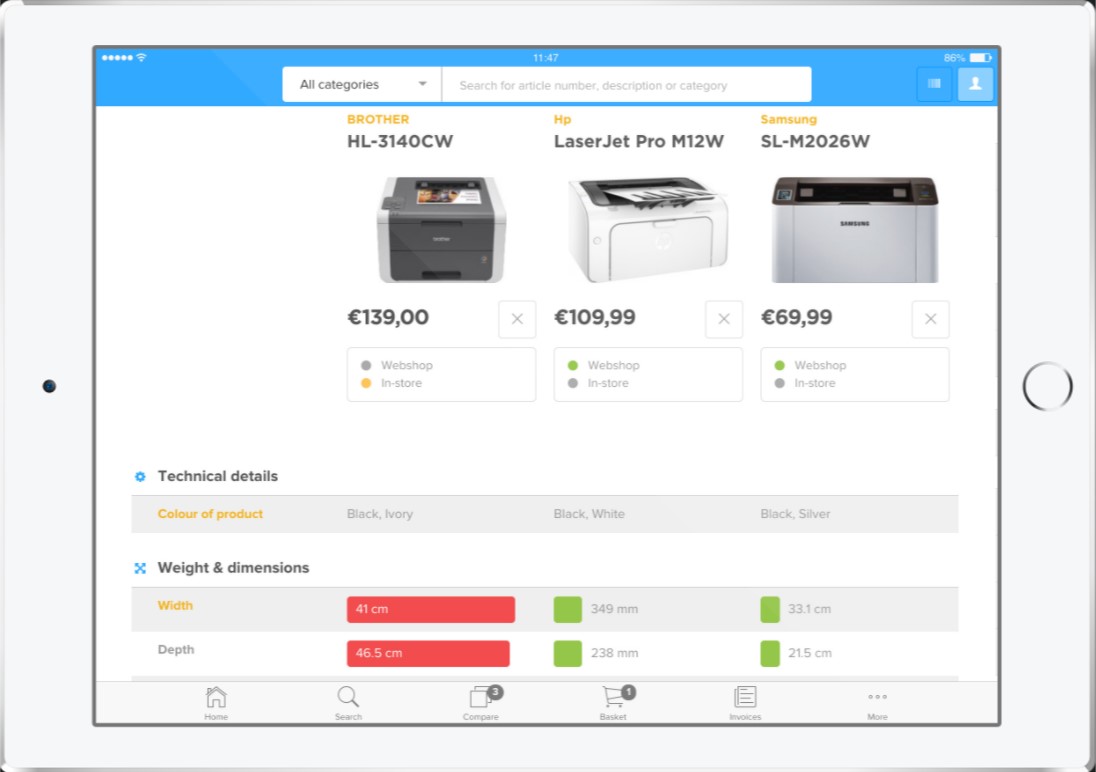Click the Technical details heading
The height and width of the screenshot is (772, 1096).
point(217,476)
